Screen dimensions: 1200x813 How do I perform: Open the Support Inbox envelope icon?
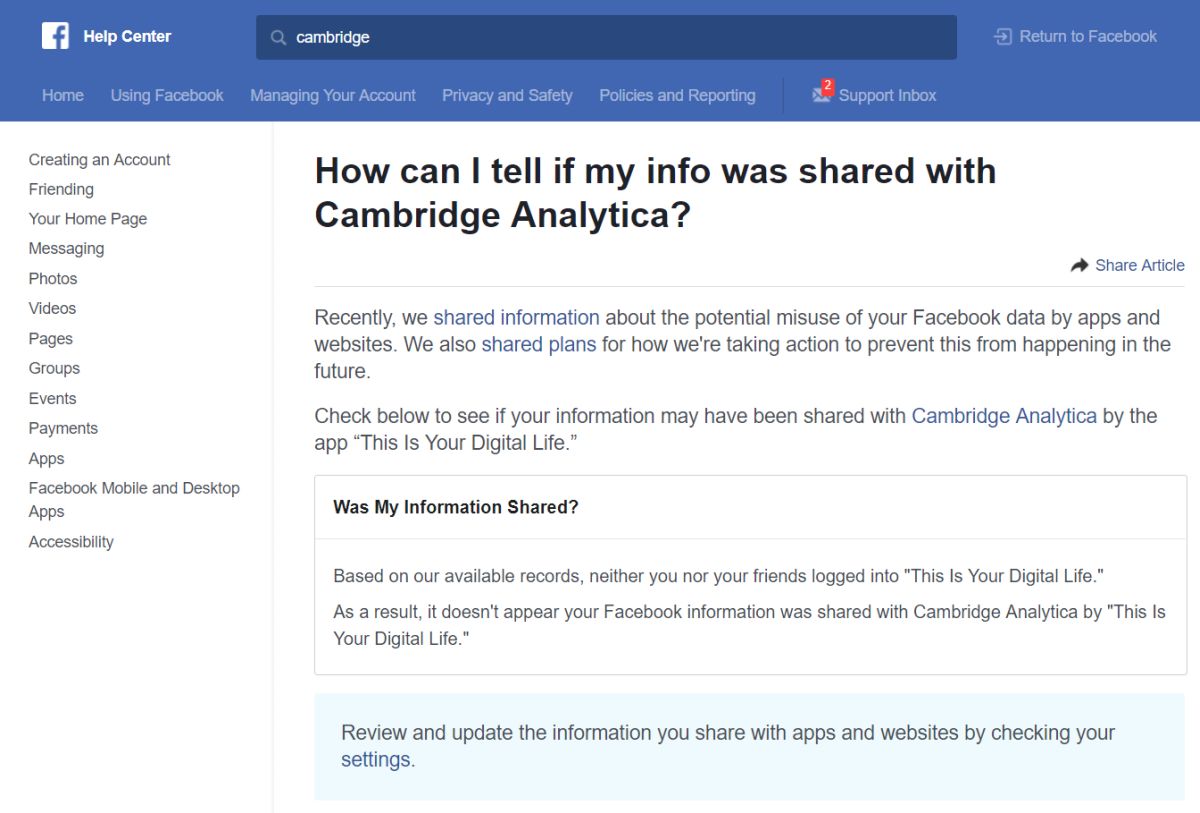821,95
